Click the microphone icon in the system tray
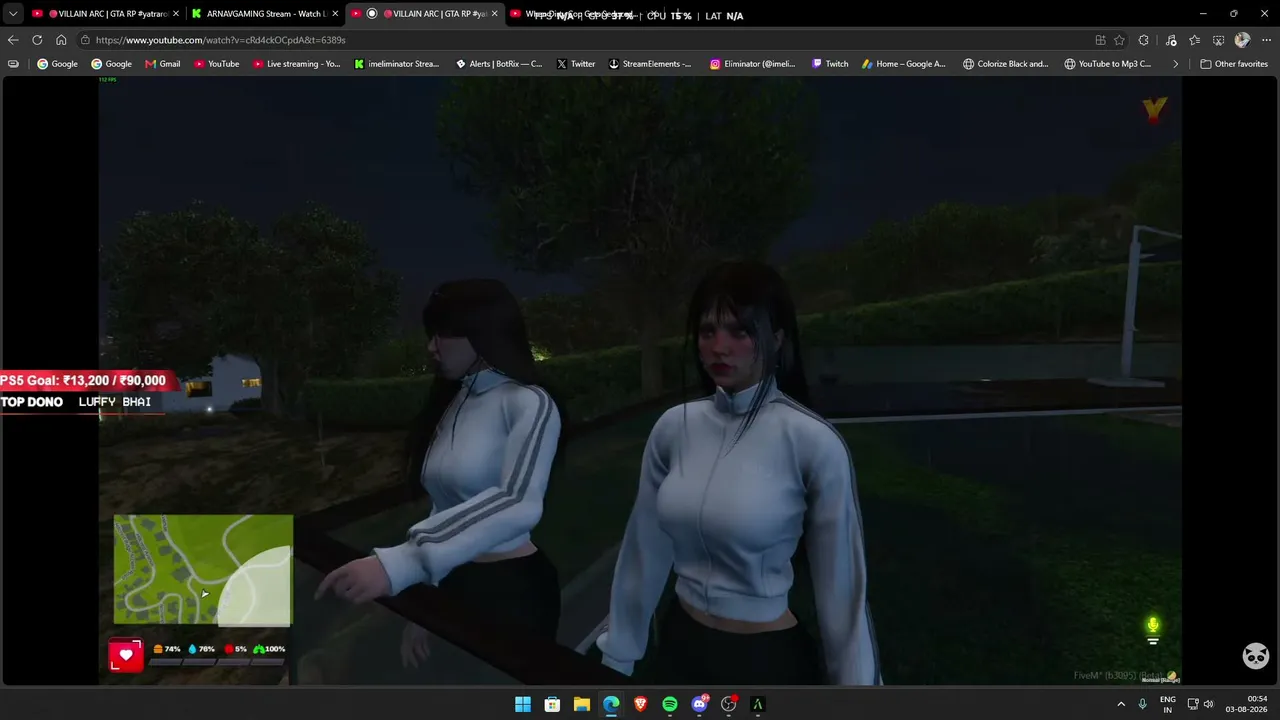 [1143, 704]
